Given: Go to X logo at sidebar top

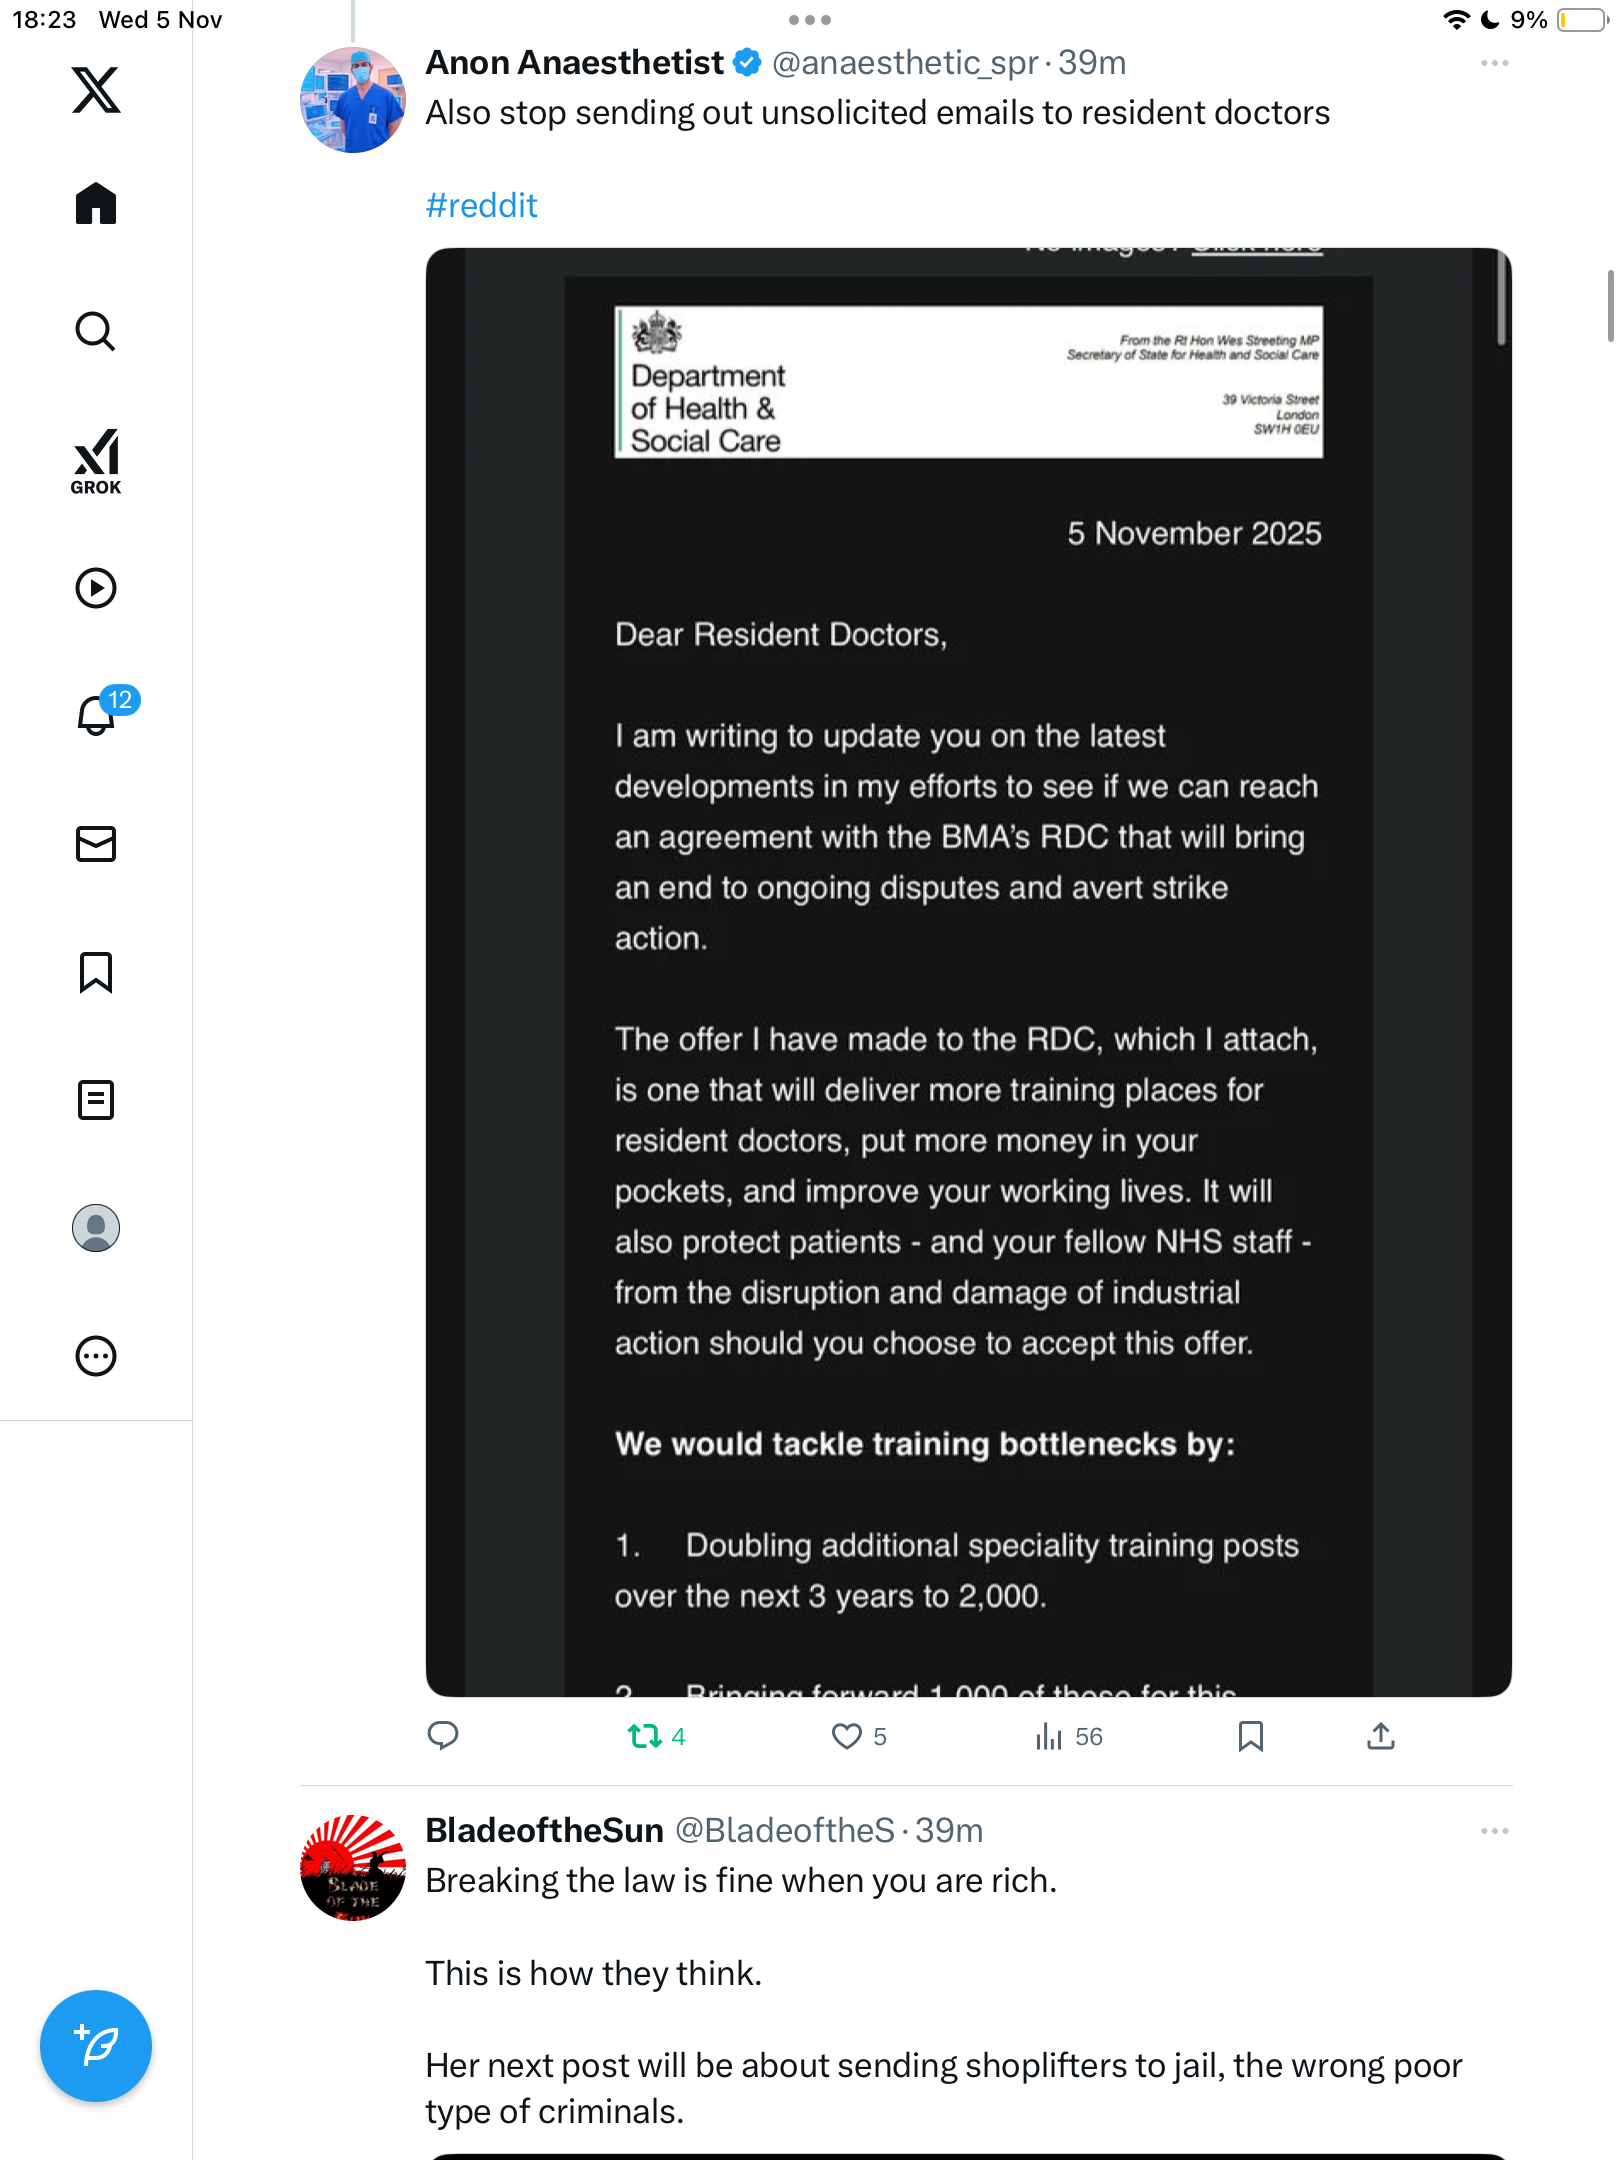Looking at the screenshot, I should point(96,90).
